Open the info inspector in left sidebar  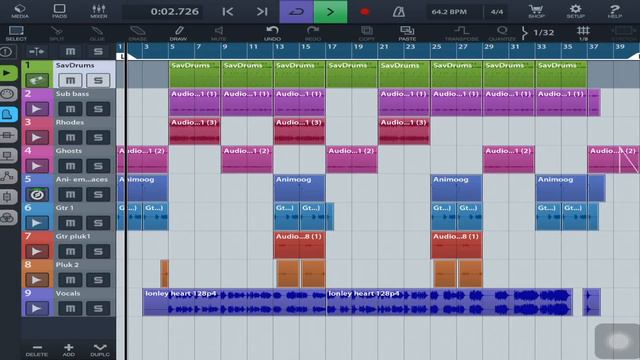pos(7,52)
